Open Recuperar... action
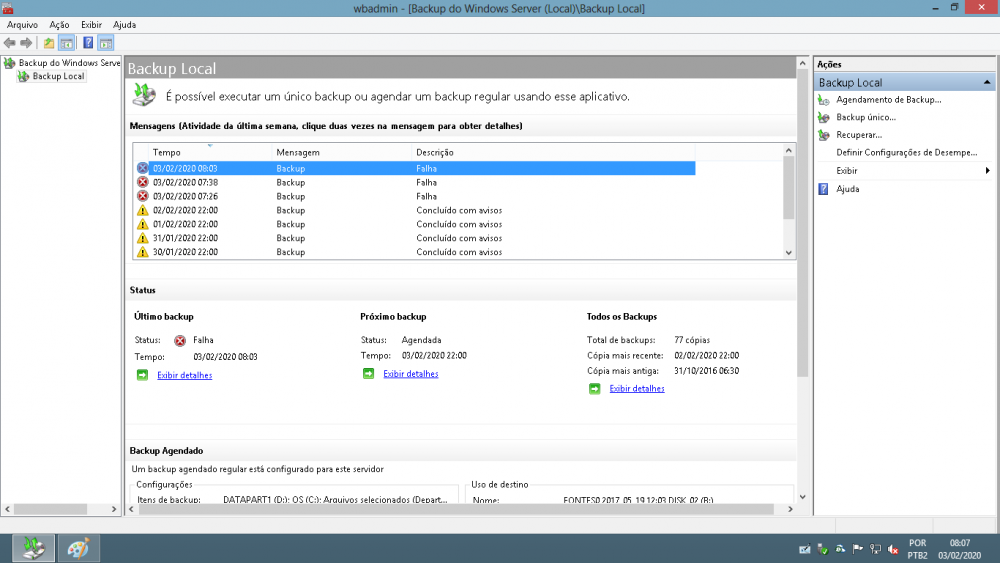 click(858, 135)
